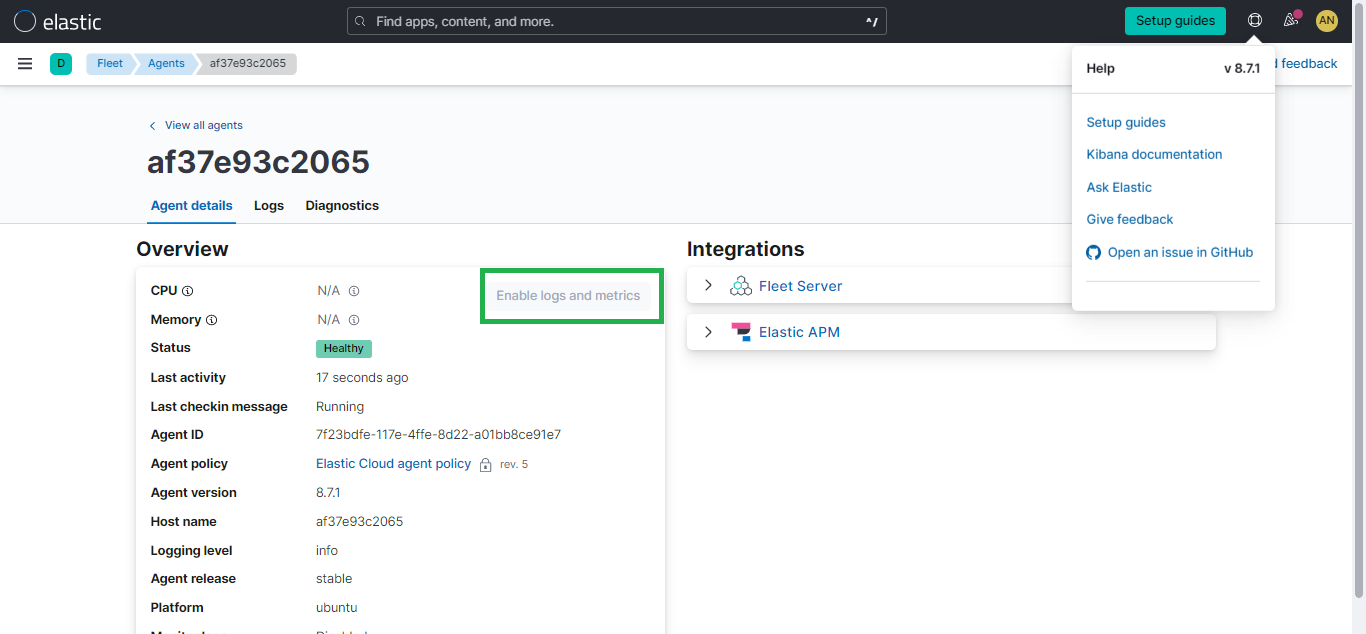Open the alerts bell notifications
The width and height of the screenshot is (1366, 634).
tap(1290, 20)
